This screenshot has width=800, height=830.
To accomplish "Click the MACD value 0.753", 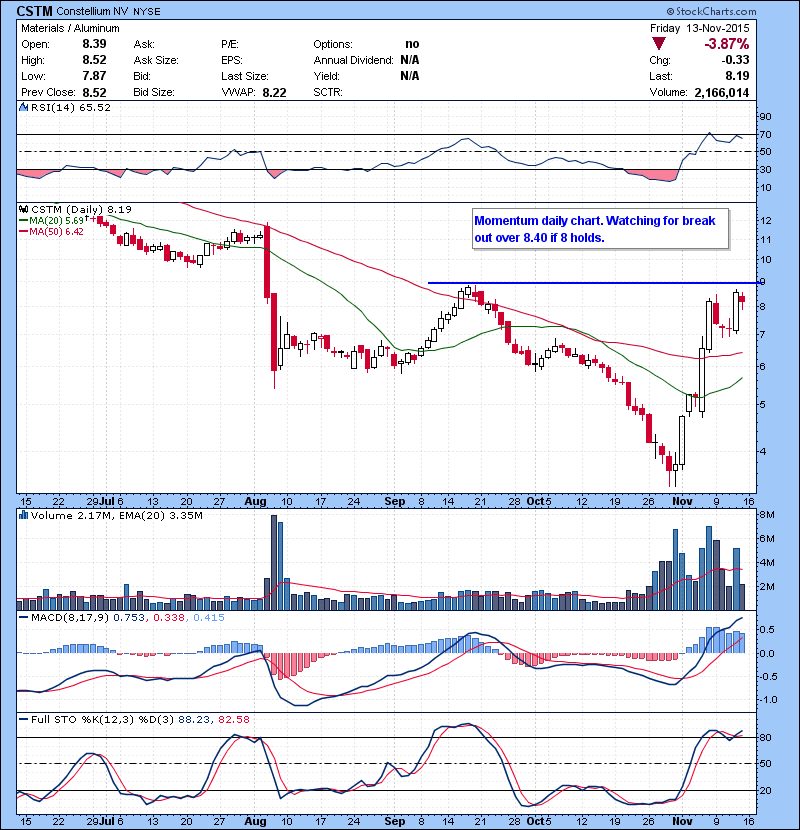I will (x=129, y=618).
